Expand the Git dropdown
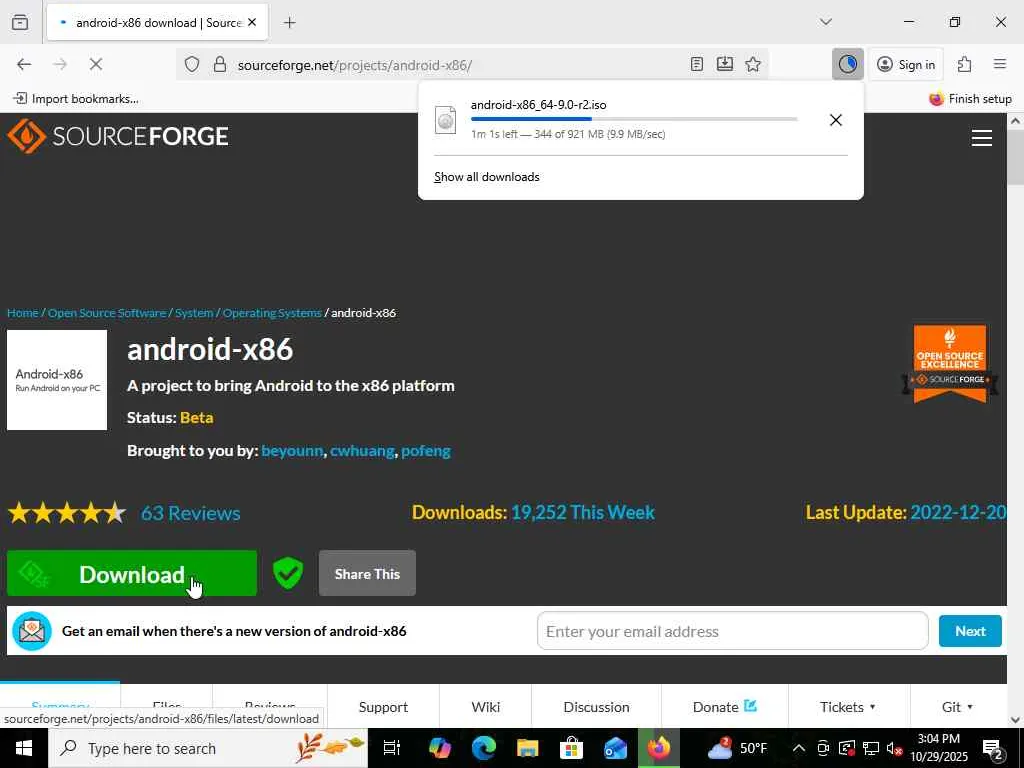 (957, 707)
